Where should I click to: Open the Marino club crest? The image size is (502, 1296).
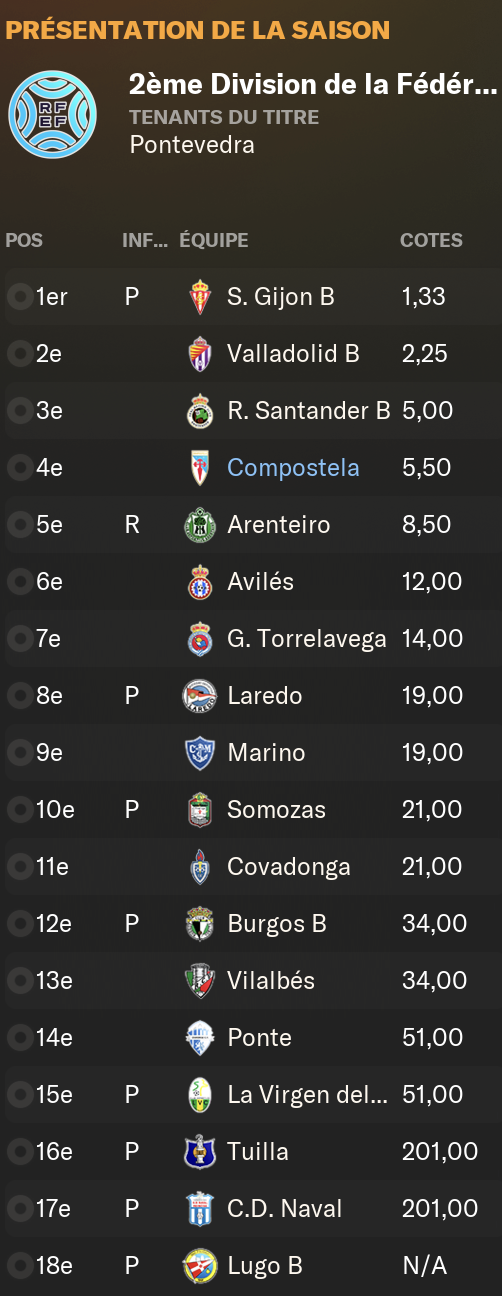click(200, 753)
